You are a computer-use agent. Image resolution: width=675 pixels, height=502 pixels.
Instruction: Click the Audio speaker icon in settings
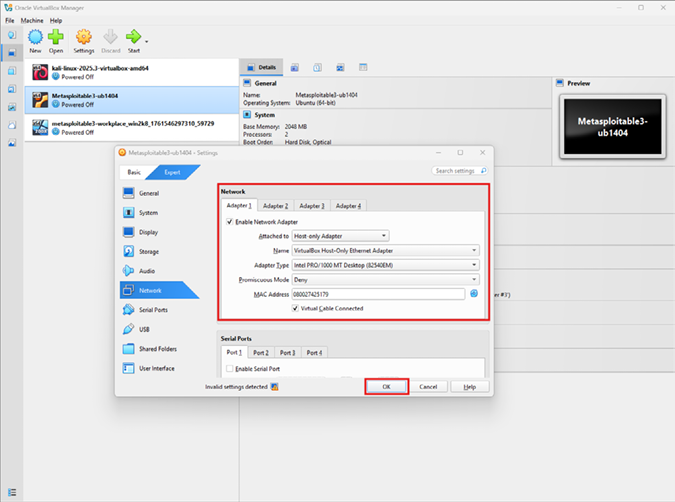click(128, 270)
